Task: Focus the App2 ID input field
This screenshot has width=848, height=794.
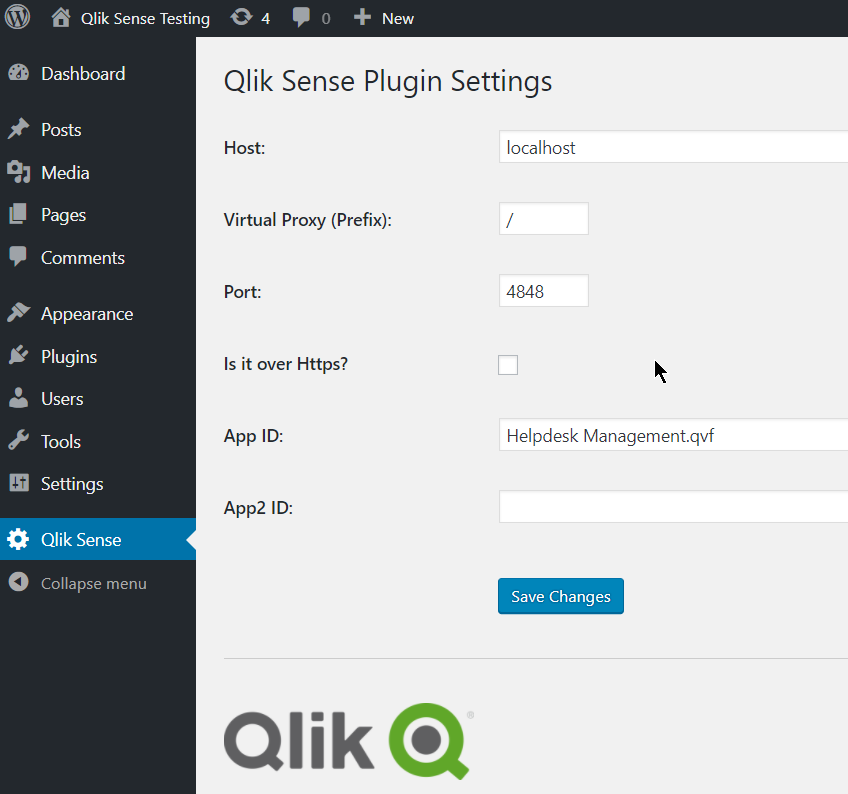Action: 672,507
